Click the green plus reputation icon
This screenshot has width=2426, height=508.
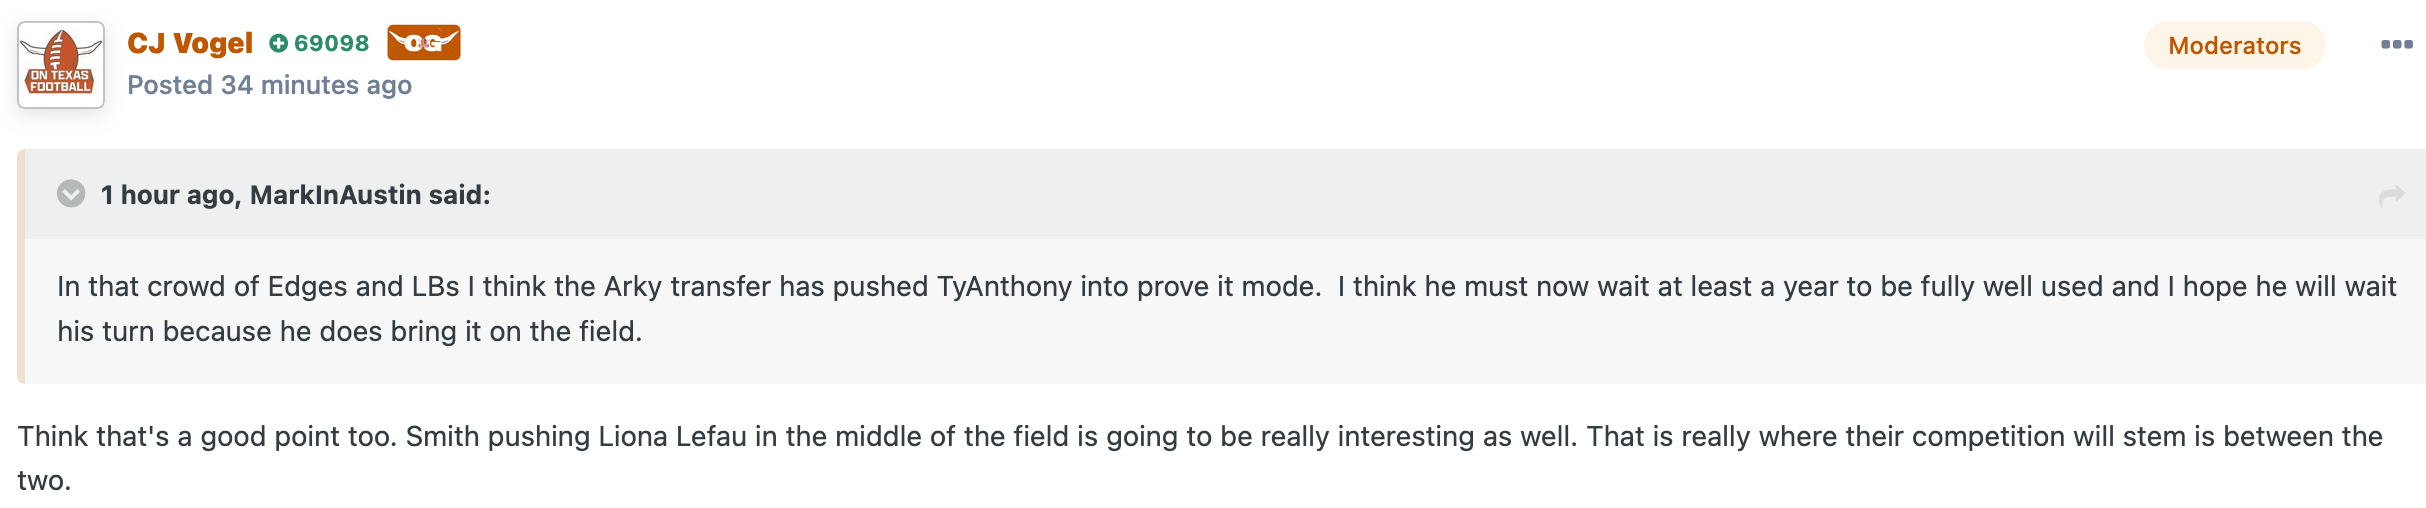pos(279,43)
